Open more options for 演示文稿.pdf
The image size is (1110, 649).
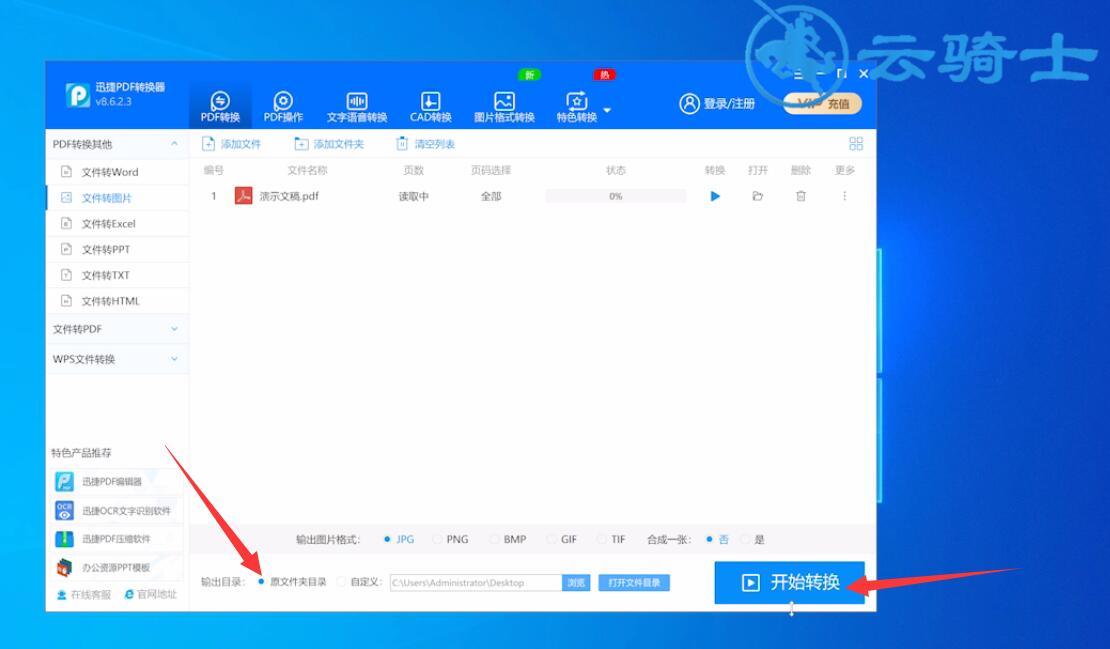[845, 196]
